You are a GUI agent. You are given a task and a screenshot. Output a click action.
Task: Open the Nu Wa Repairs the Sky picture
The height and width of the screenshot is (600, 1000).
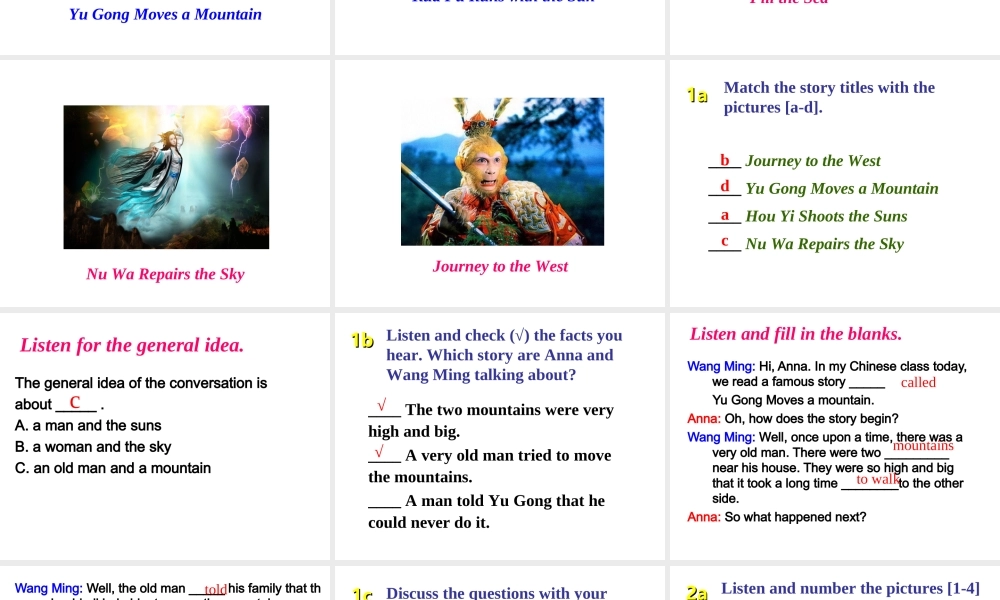tap(166, 177)
